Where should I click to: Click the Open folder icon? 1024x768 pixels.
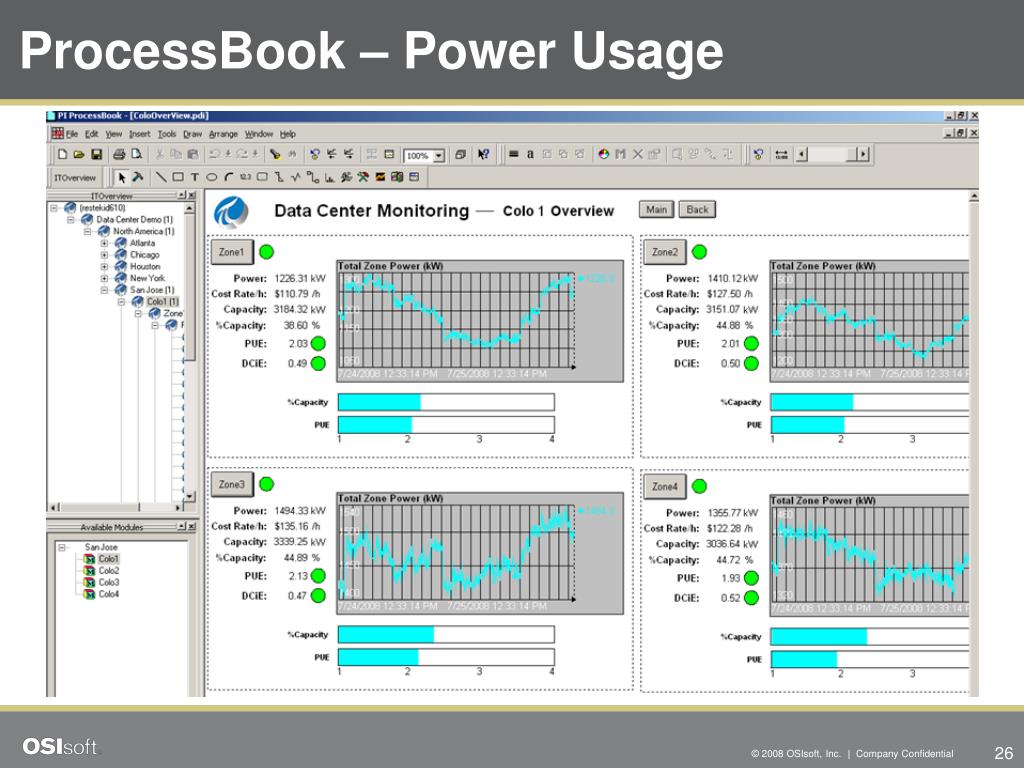coord(79,155)
